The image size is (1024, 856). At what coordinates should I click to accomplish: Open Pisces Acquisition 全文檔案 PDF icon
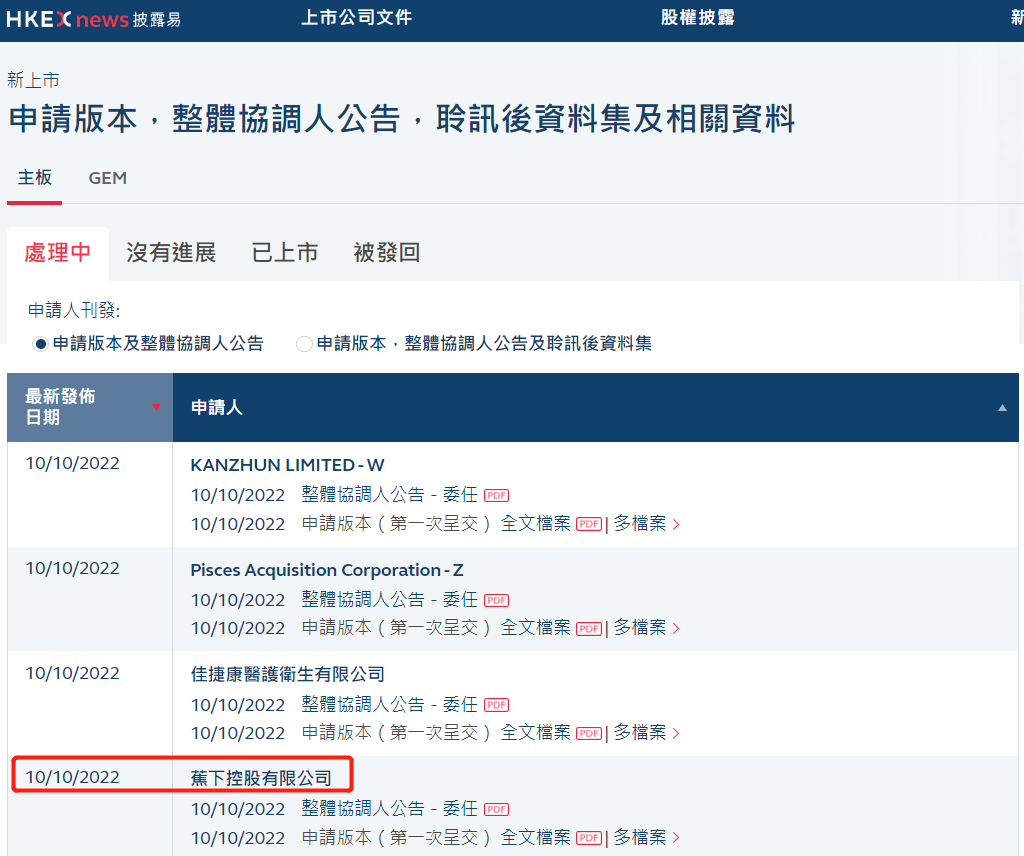588,628
